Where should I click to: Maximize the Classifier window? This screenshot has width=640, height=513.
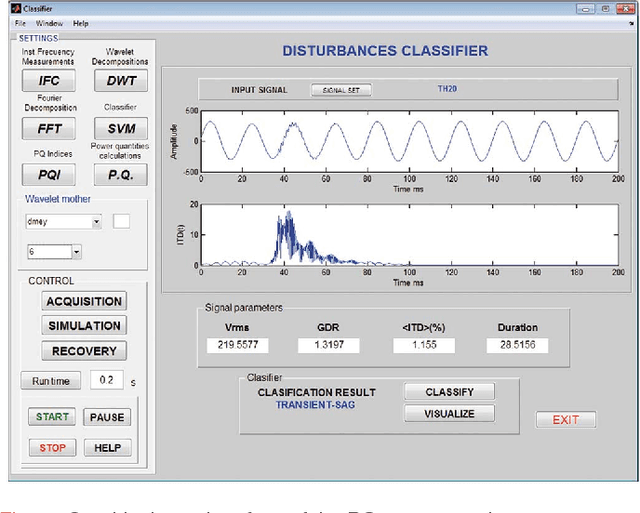click(605, 9)
